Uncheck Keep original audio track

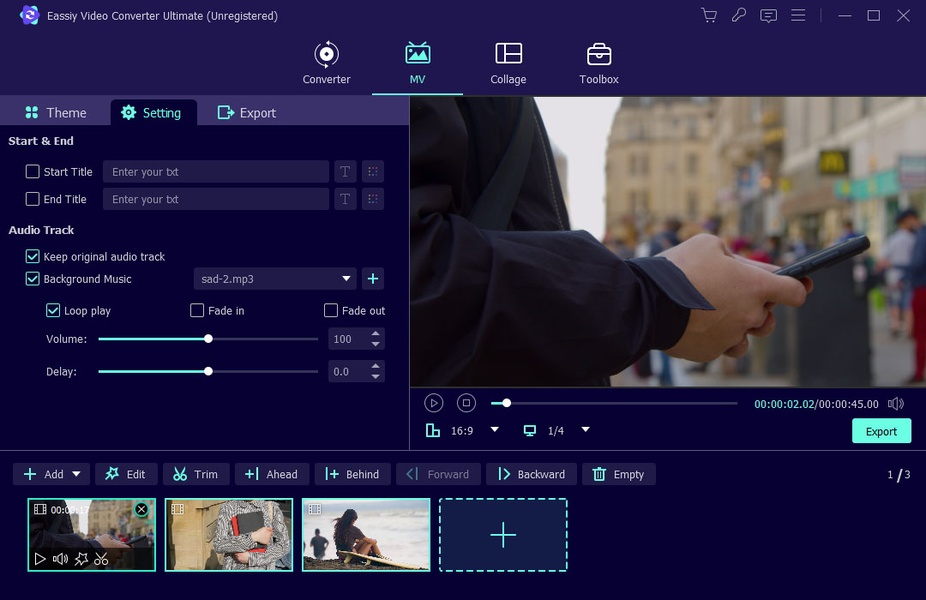point(33,257)
